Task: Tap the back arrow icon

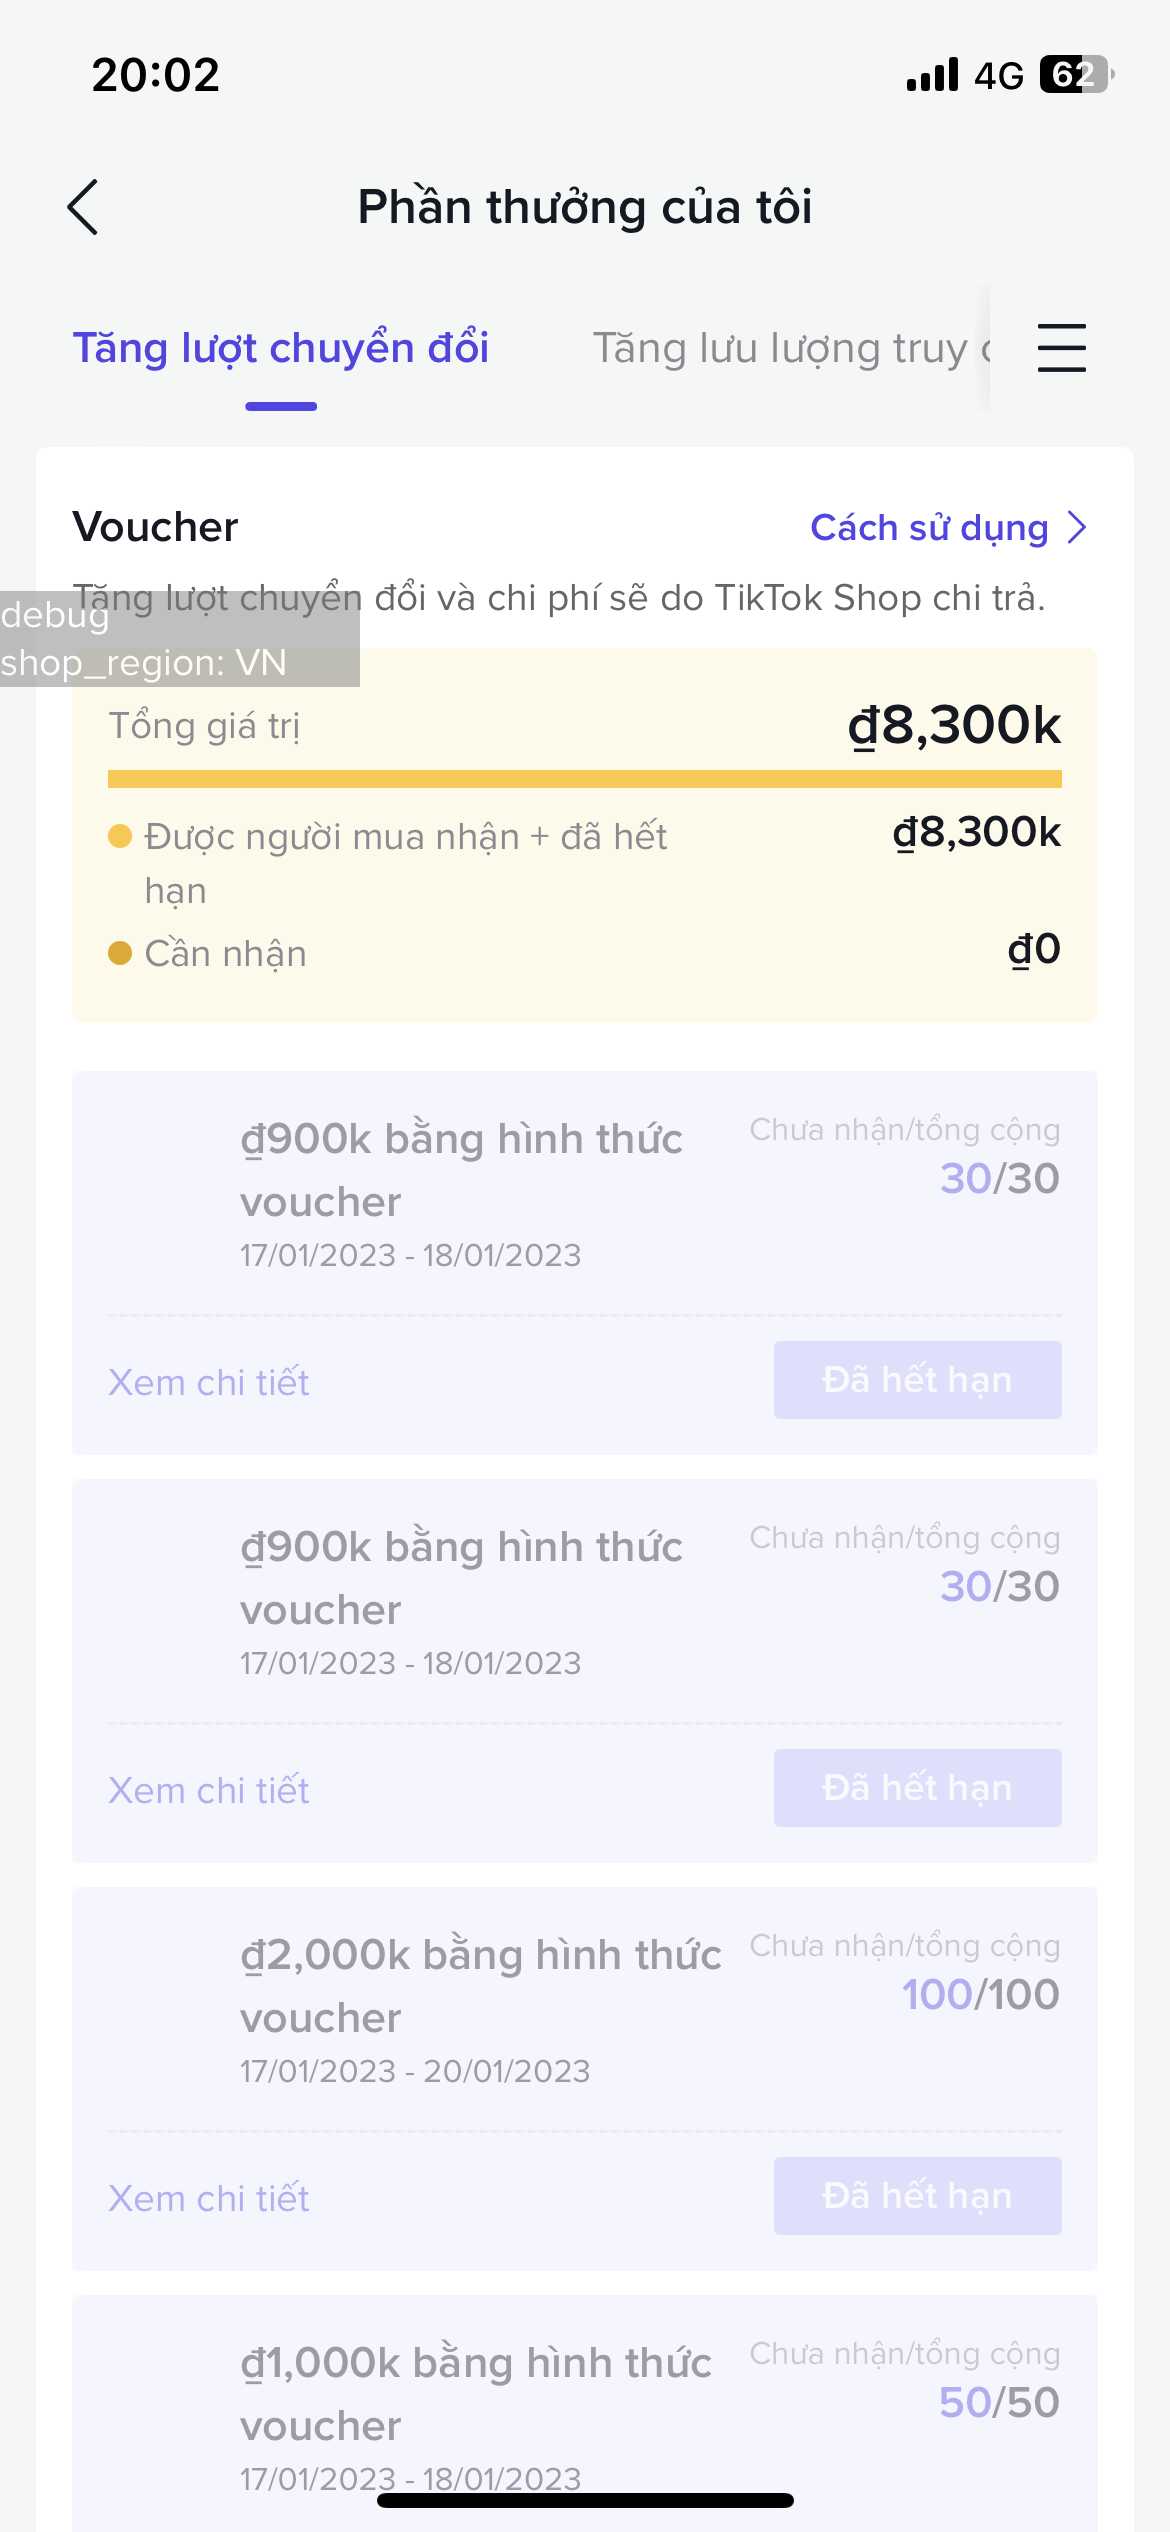Action: (83, 207)
